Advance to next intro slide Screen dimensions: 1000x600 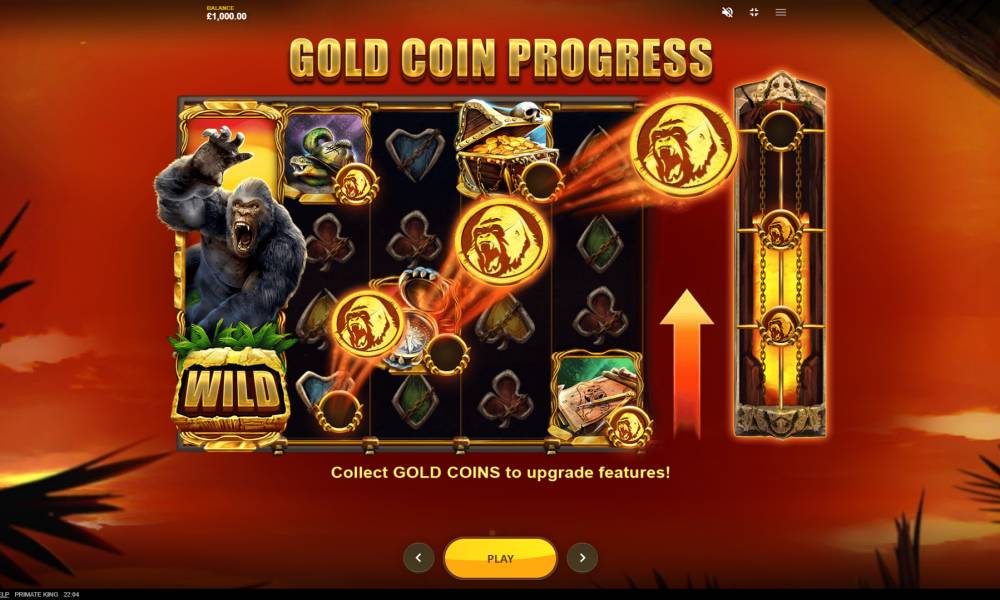(x=582, y=558)
